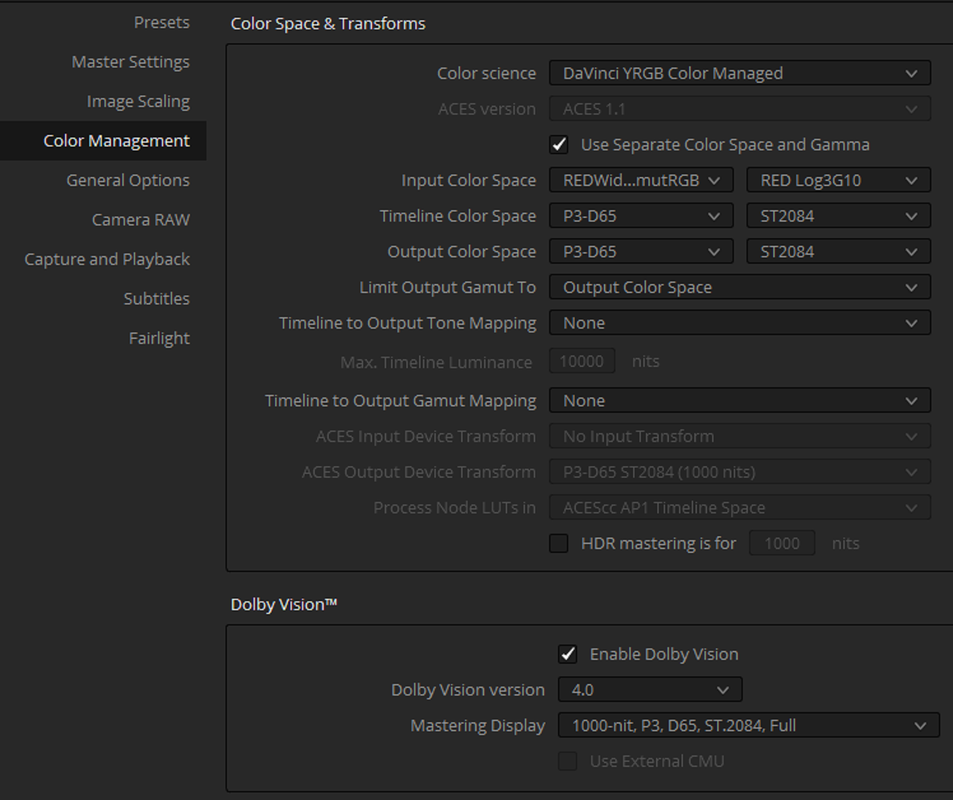Viewport: 953px width, 800px height.
Task: Open General Options section
Action: pos(128,181)
